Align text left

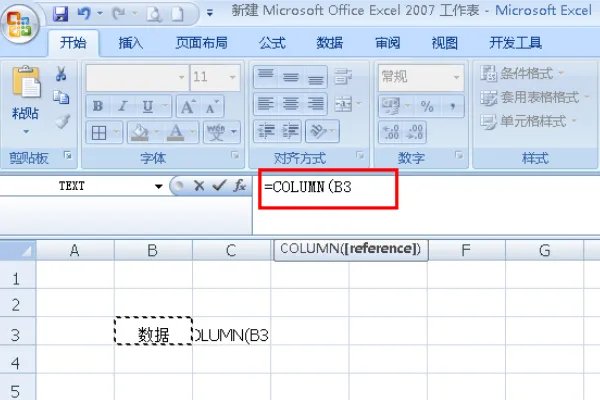tap(266, 104)
